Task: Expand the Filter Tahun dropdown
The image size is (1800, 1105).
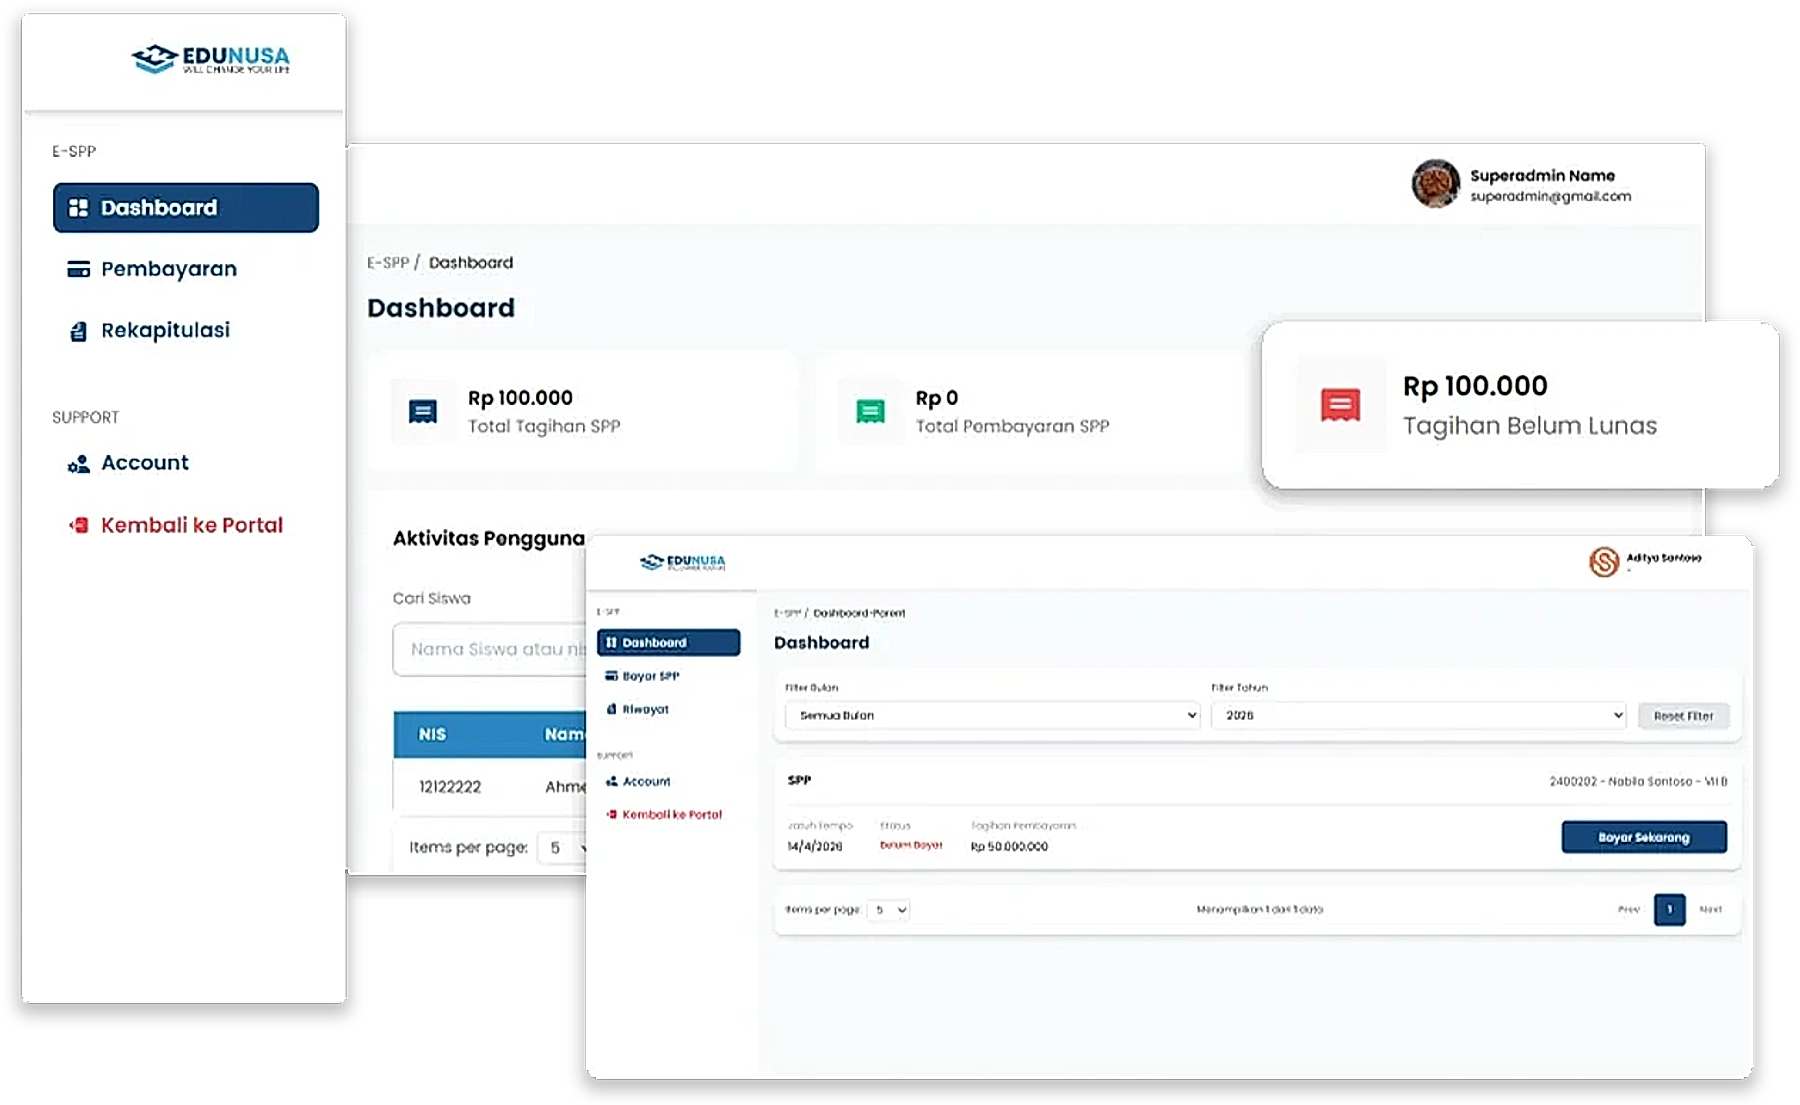Action: [x=1418, y=715]
